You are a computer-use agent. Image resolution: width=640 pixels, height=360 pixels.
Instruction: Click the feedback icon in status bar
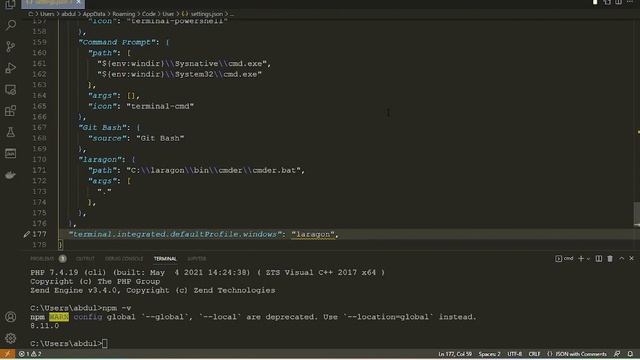[x=617, y=354]
